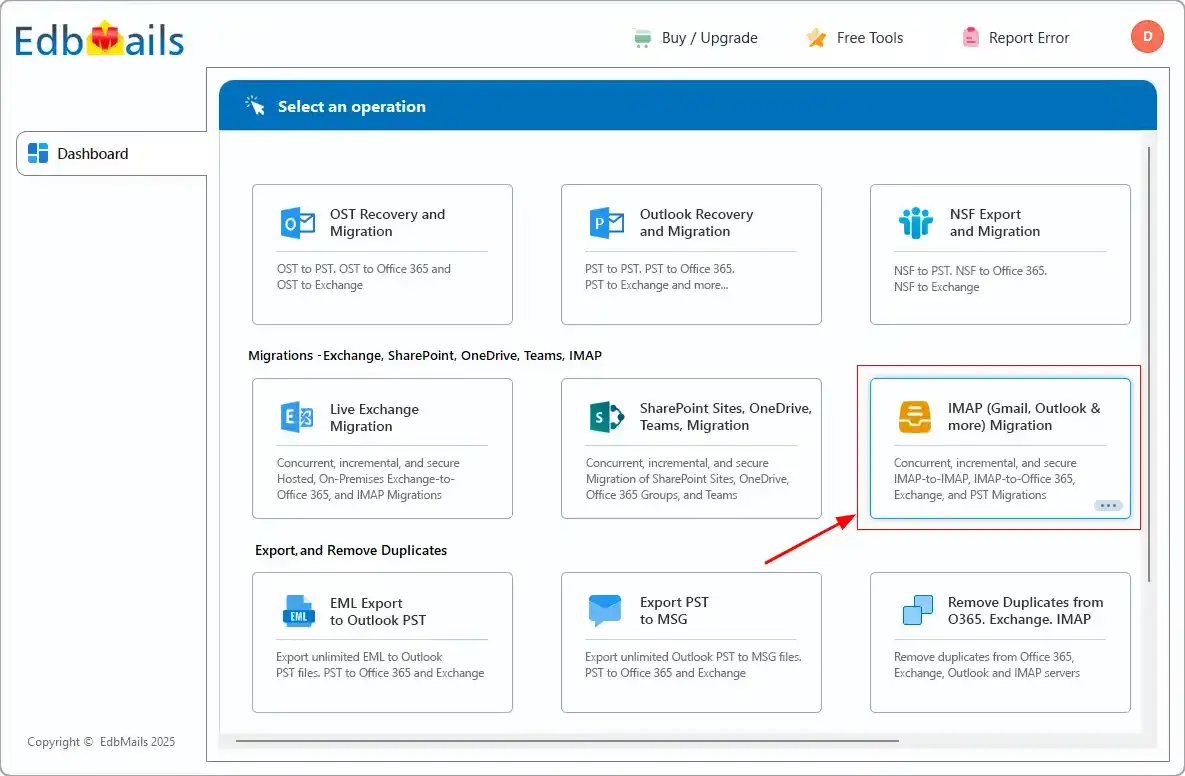This screenshot has width=1185, height=776.
Task: Click the cursor icon beside Select an operation
Action: click(x=255, y=106)
